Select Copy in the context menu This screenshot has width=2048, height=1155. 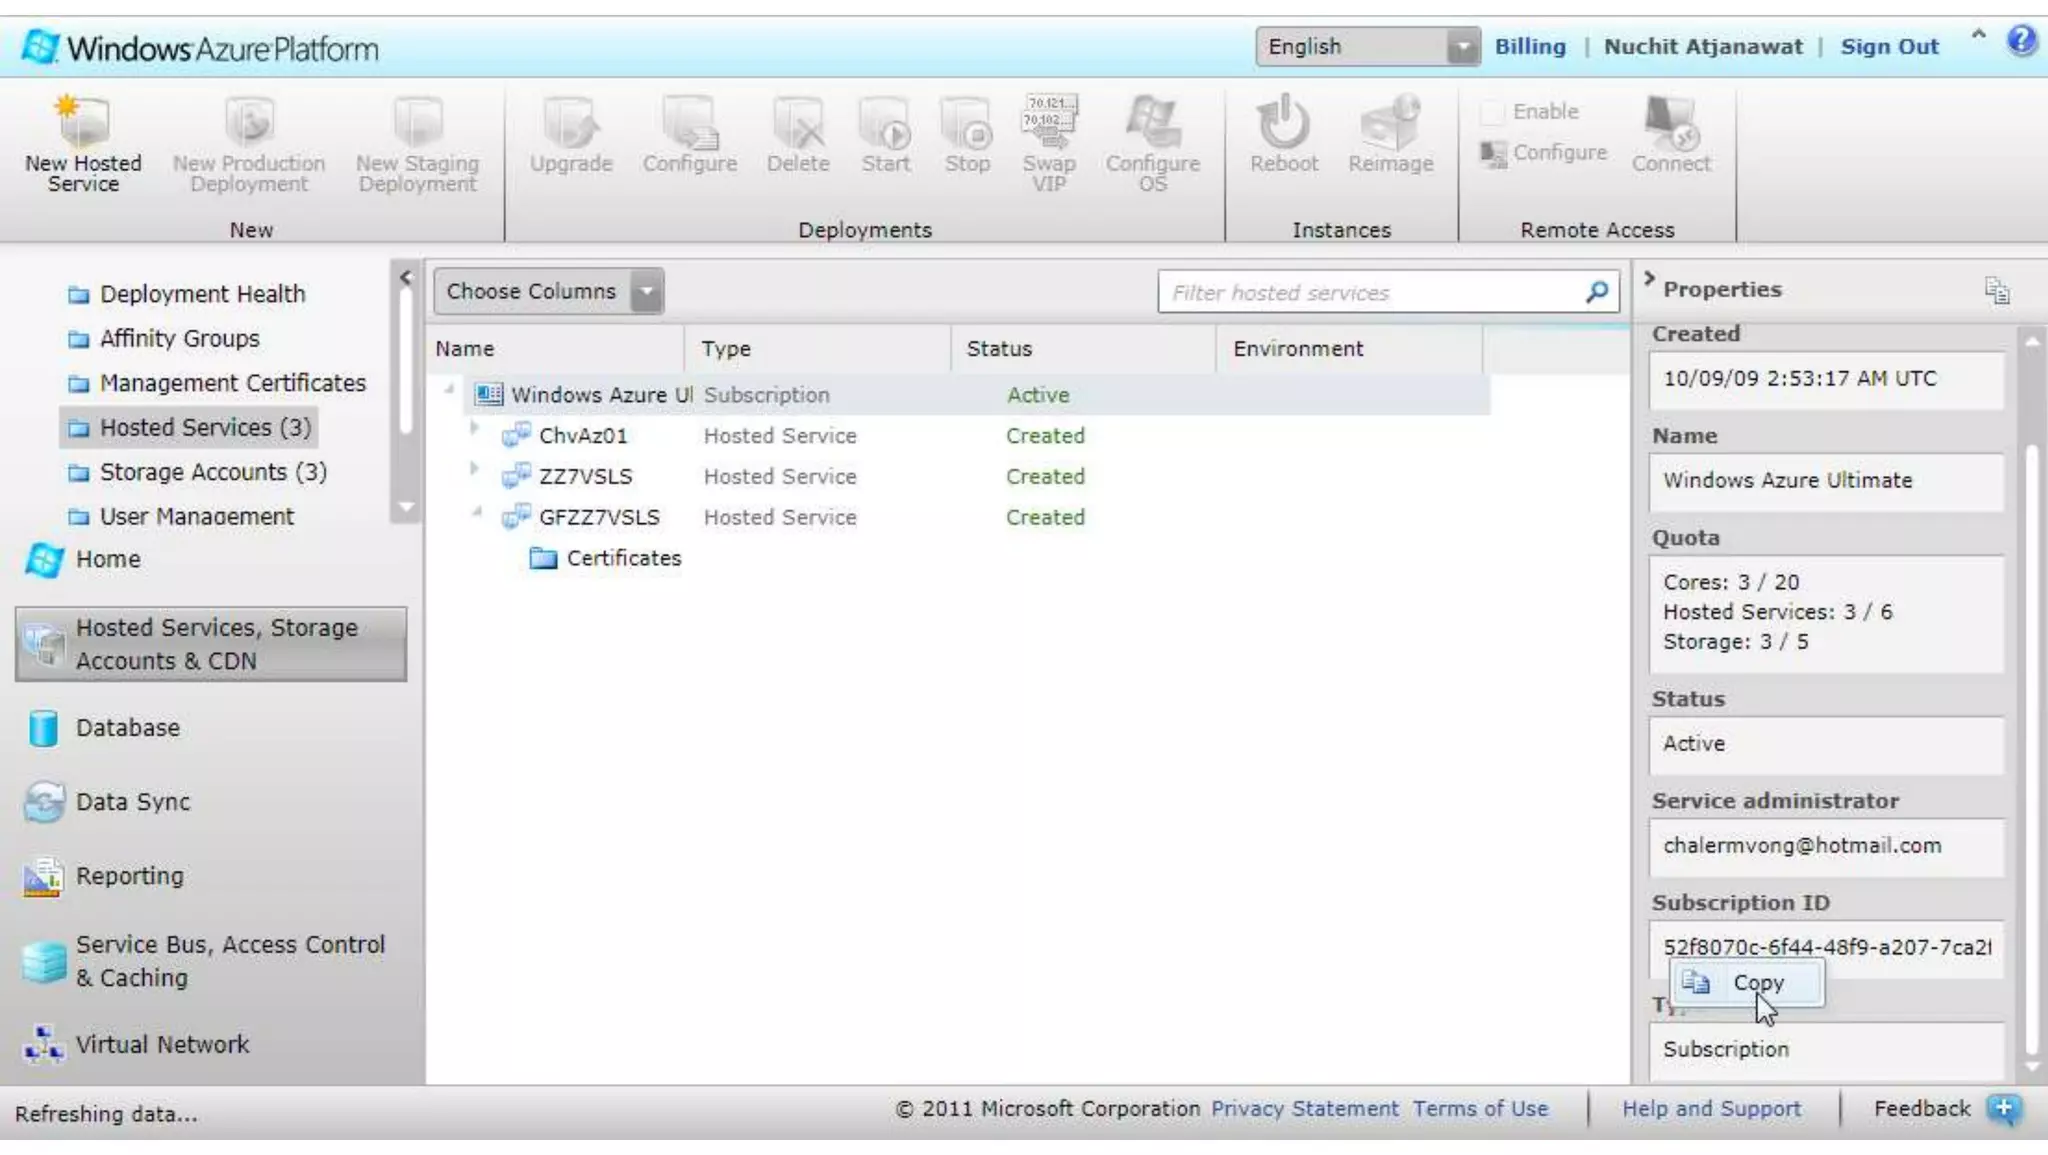coord(1757,983)
